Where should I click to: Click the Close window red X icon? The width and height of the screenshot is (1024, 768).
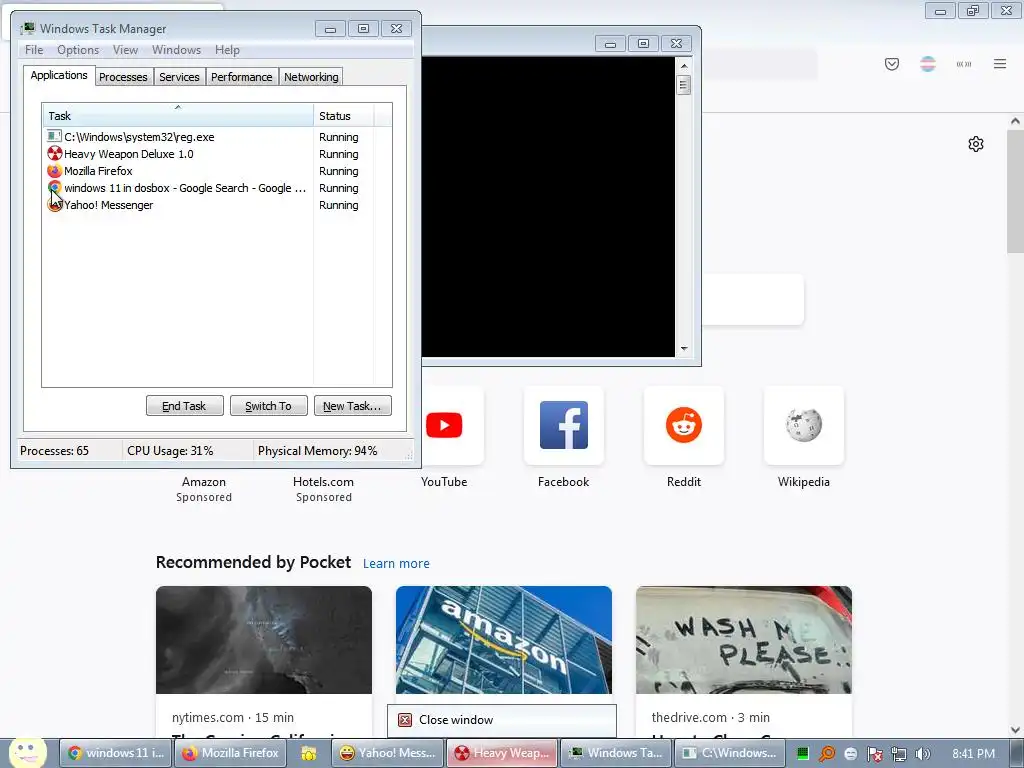[x=405, y=720]
